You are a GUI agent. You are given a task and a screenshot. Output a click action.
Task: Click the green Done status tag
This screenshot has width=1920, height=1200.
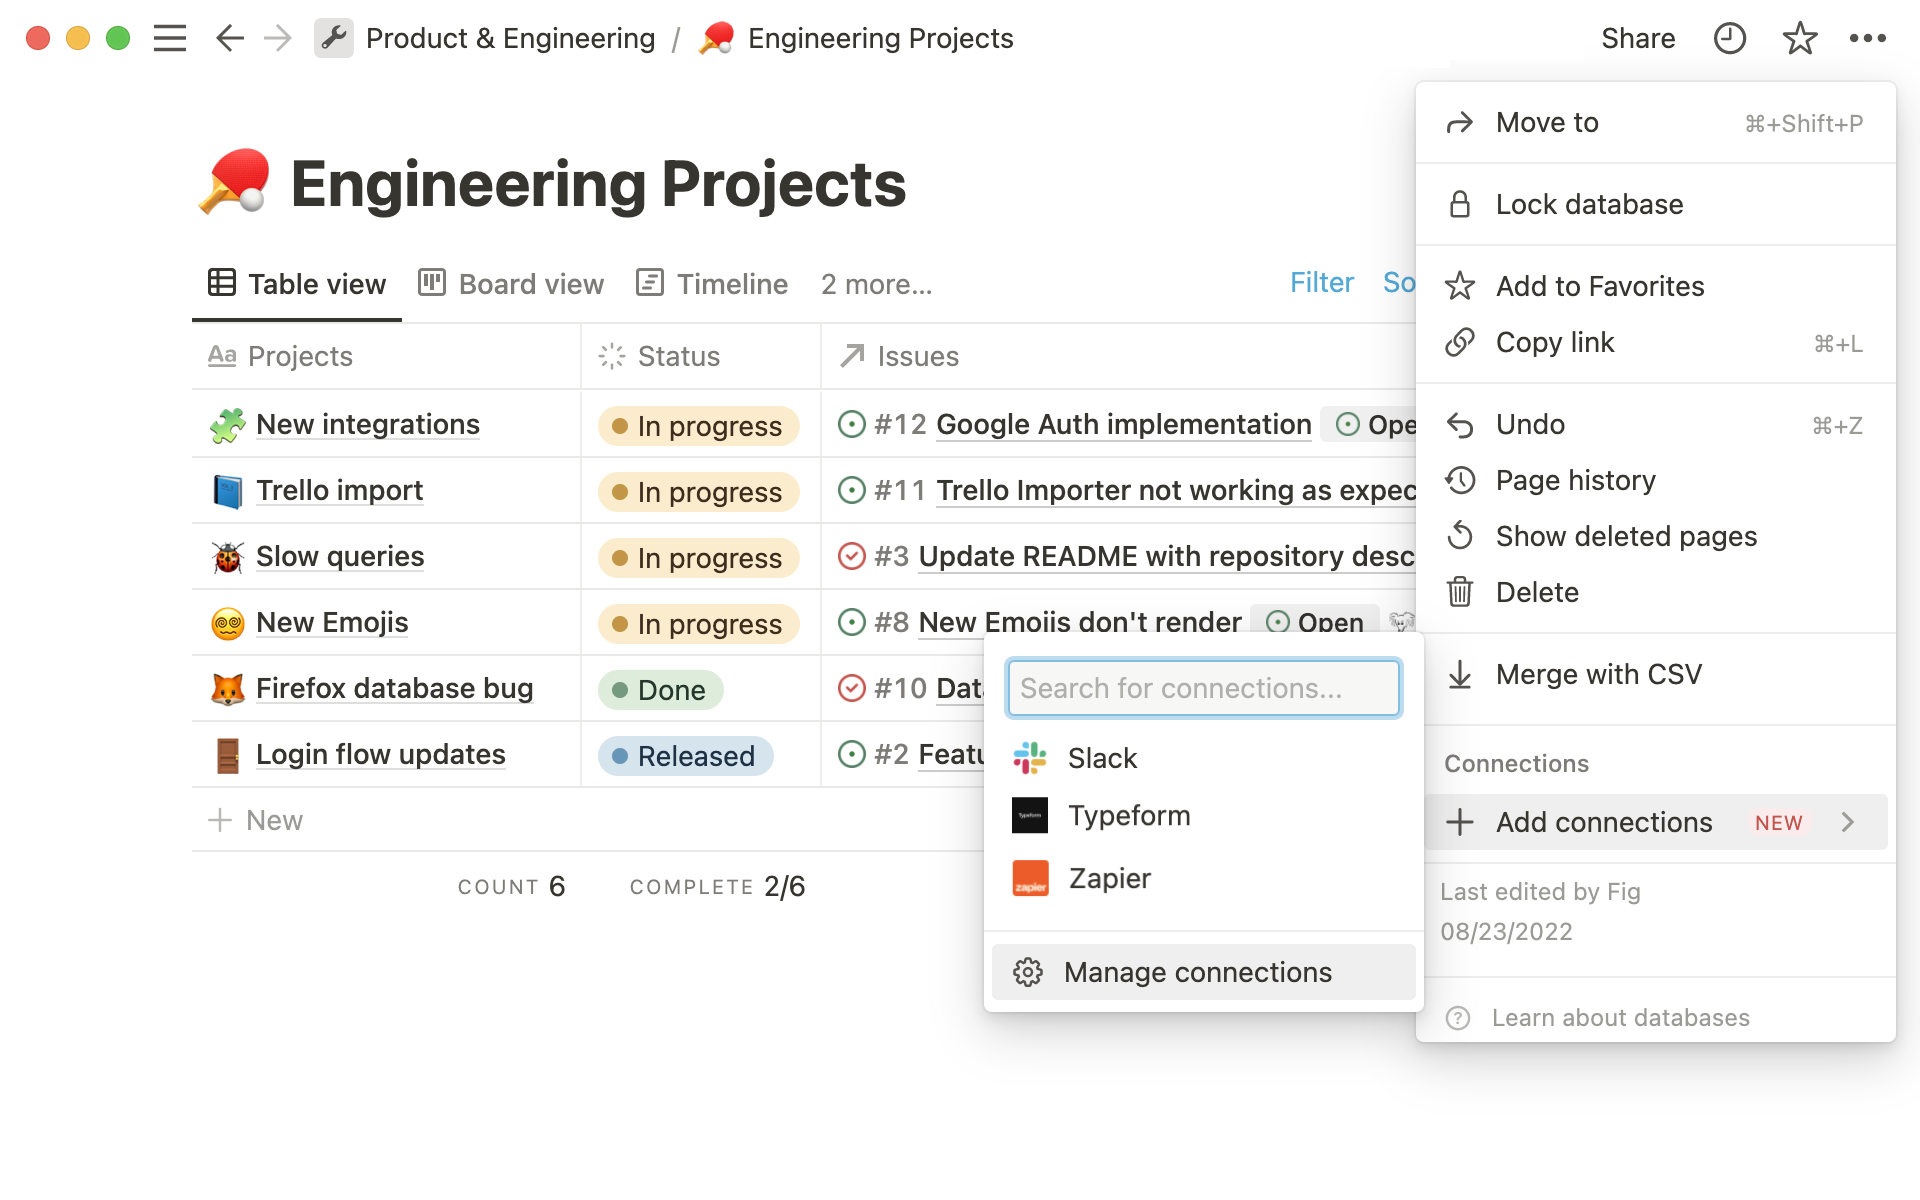pyautogui.click(x=660, y=690)
